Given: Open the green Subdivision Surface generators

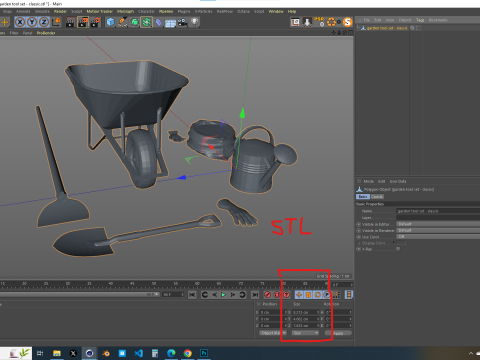Looking at the screenshot, I should point(134,22).
